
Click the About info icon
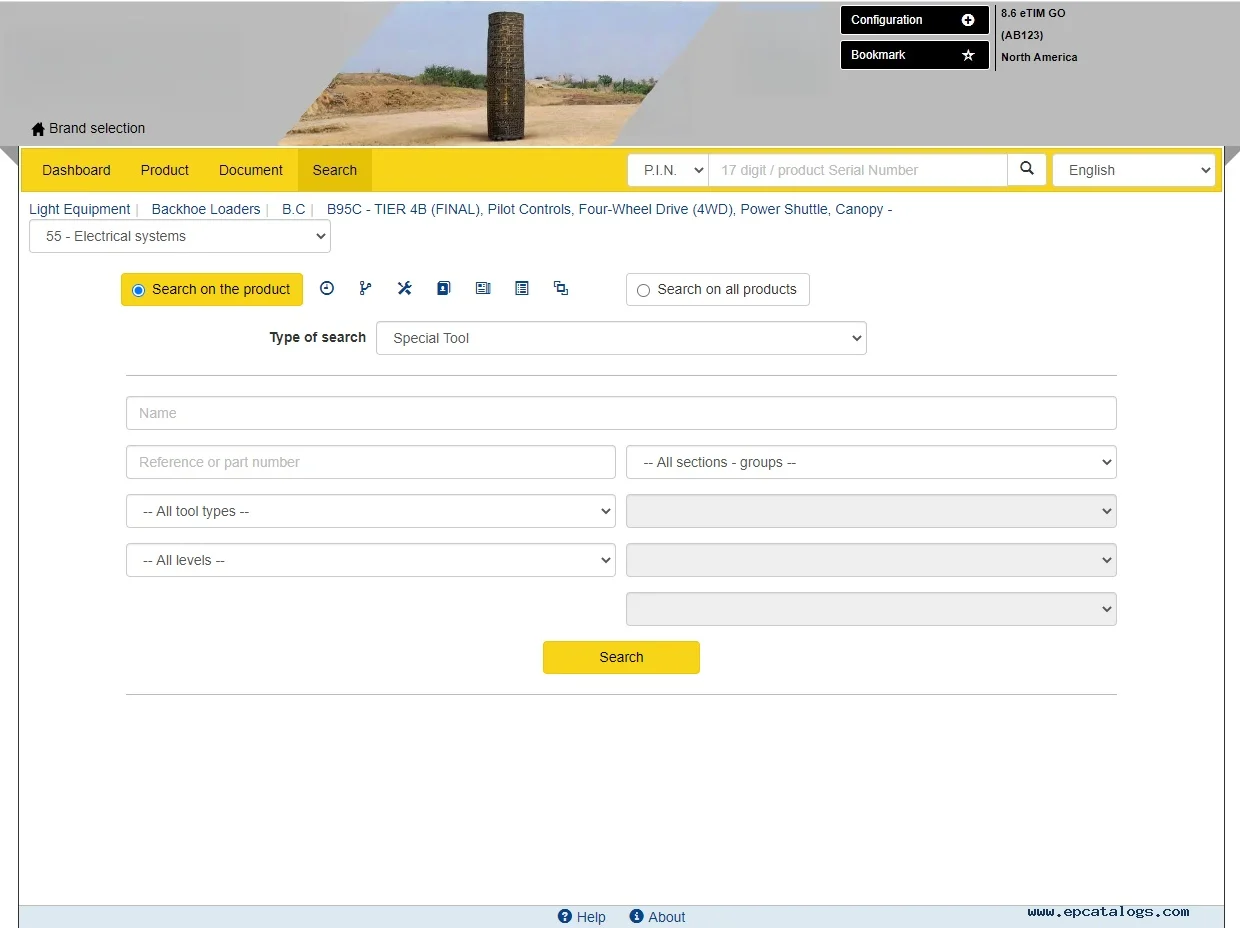(636, 916)
